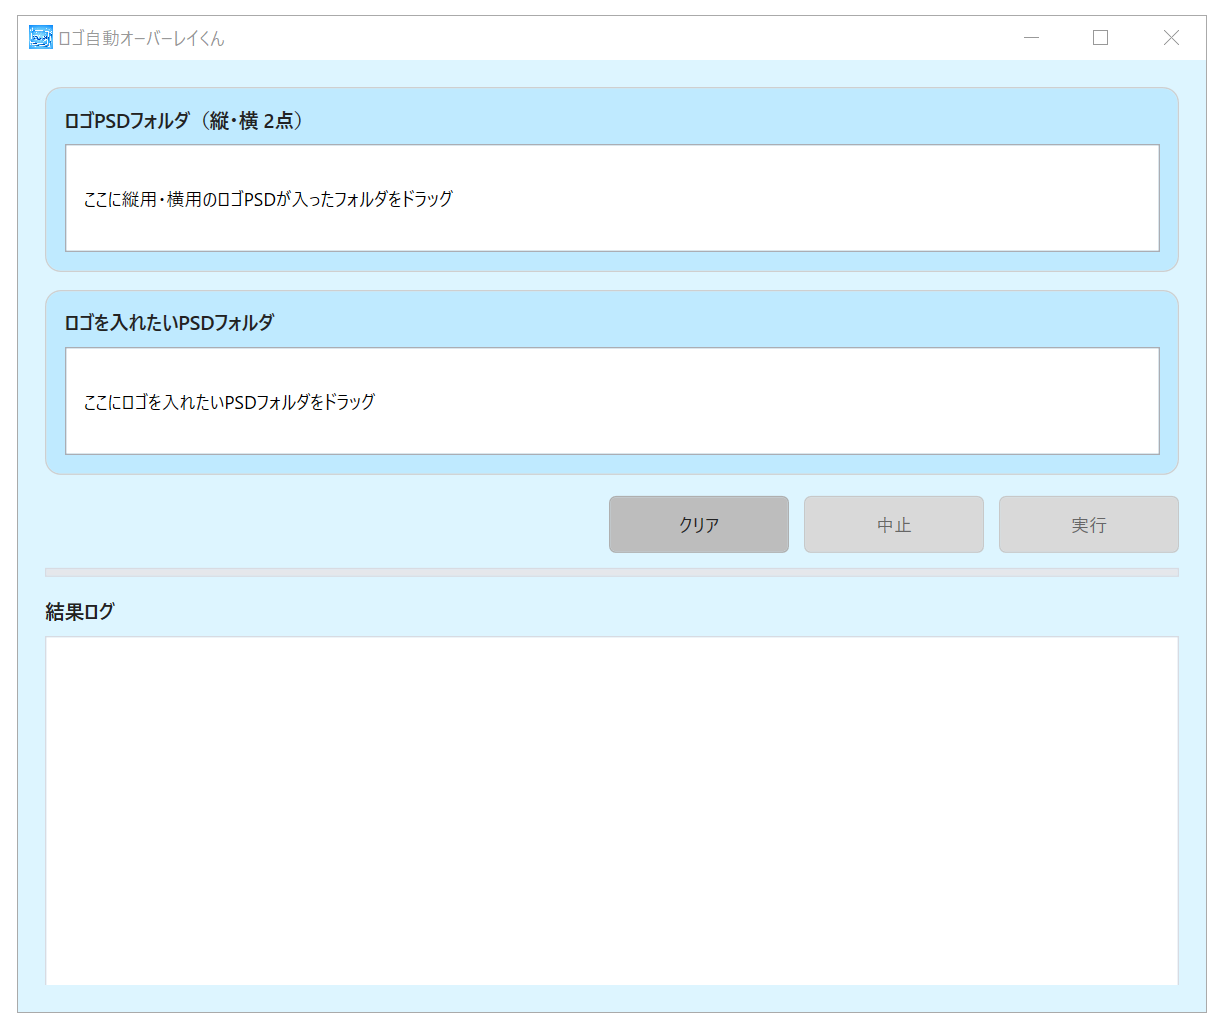Click the 中止 button

tap(894, 524)
